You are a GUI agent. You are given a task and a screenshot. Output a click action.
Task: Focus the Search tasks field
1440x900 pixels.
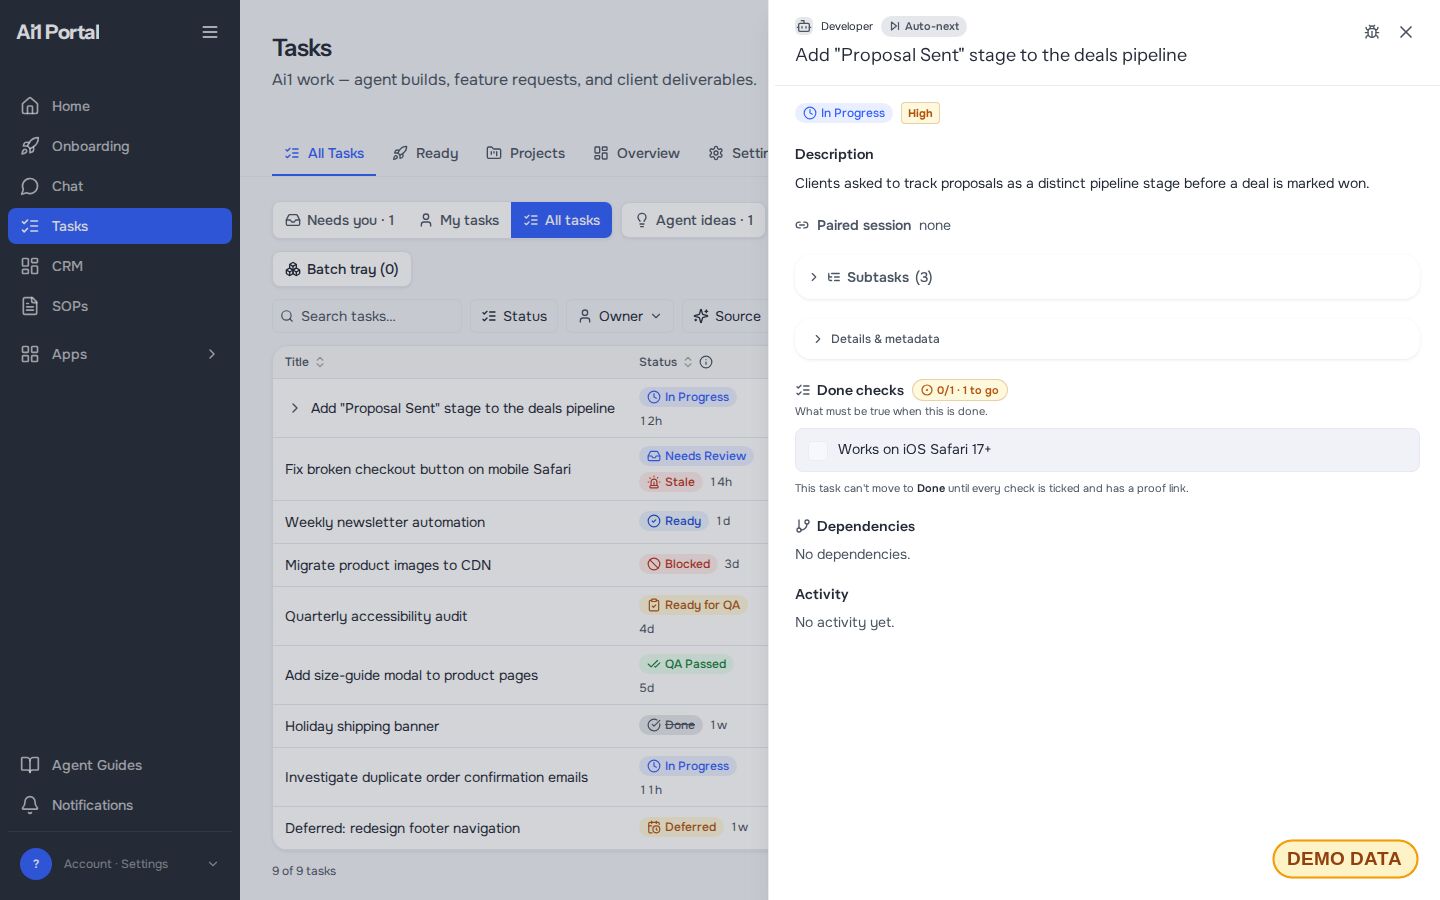pyautogui.click(x=367, y=316)
